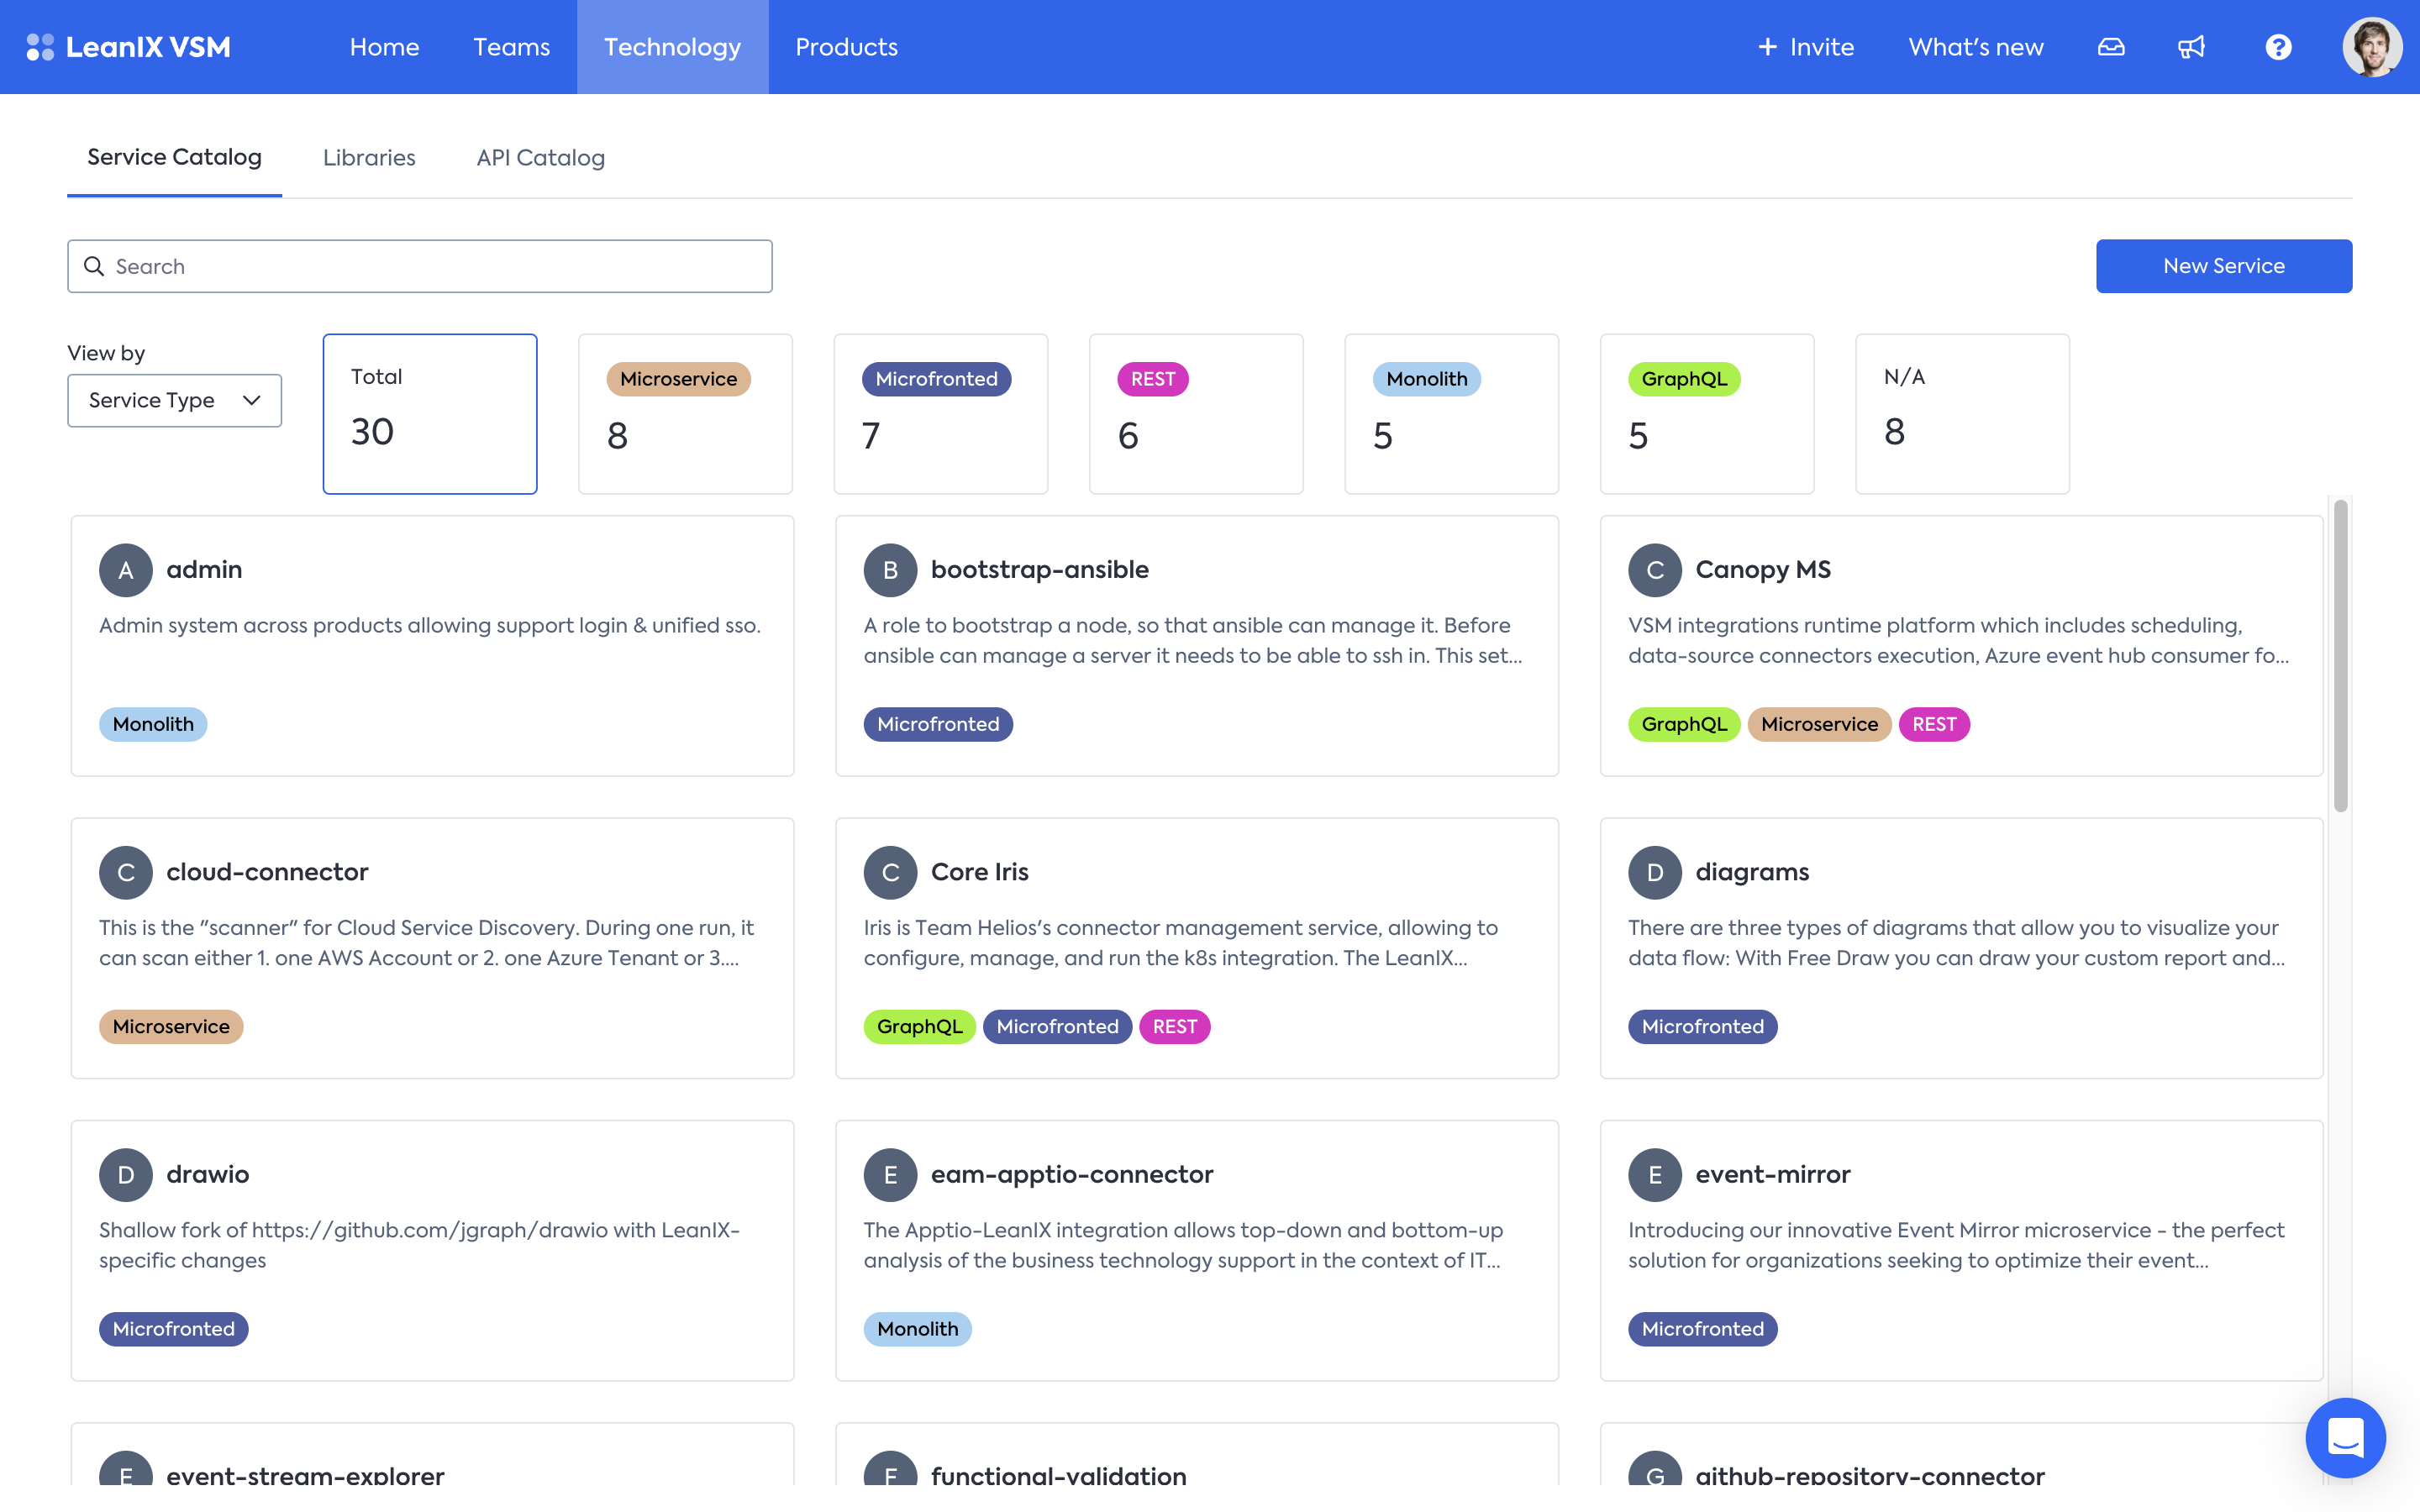Click the Core Iris letter avatar
Image resolution: width=2420 pixels, height=1512 pixels.
pyautogui.click(x=890, y=872)
